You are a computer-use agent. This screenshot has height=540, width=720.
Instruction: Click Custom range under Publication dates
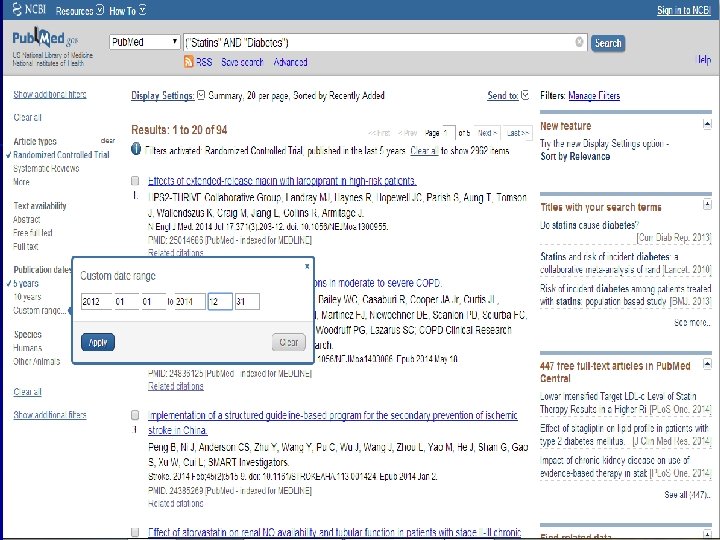click(x=39, y=310)
